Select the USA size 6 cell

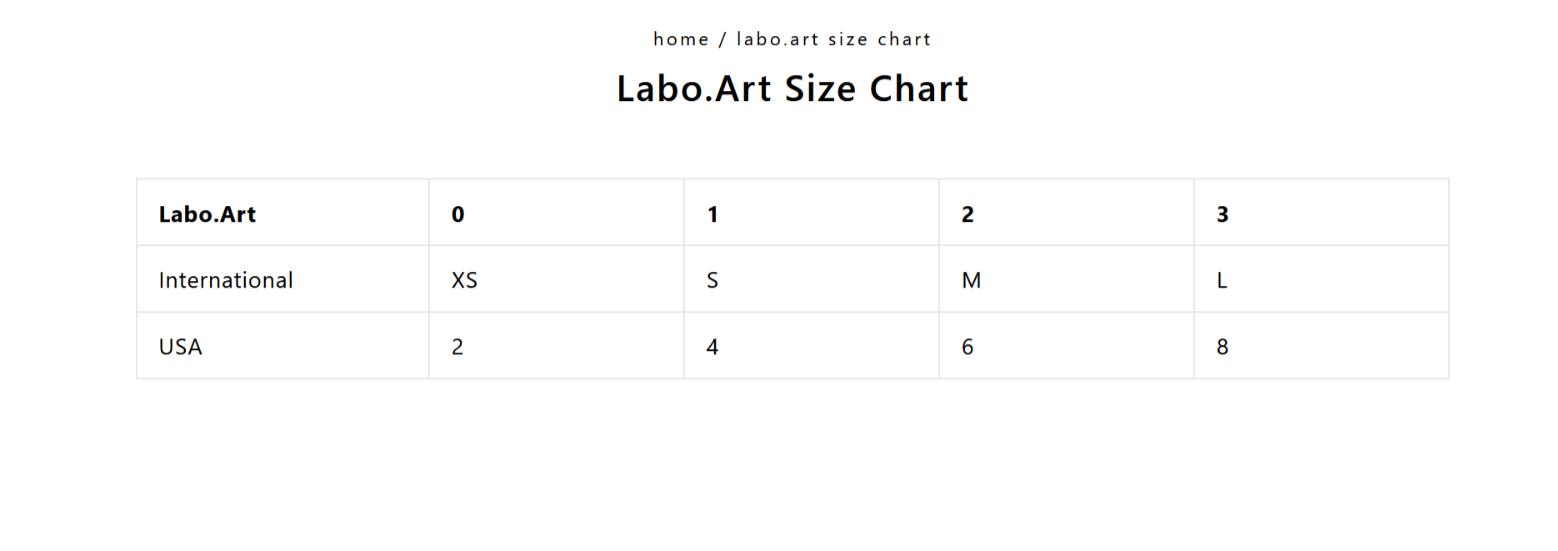967,347
